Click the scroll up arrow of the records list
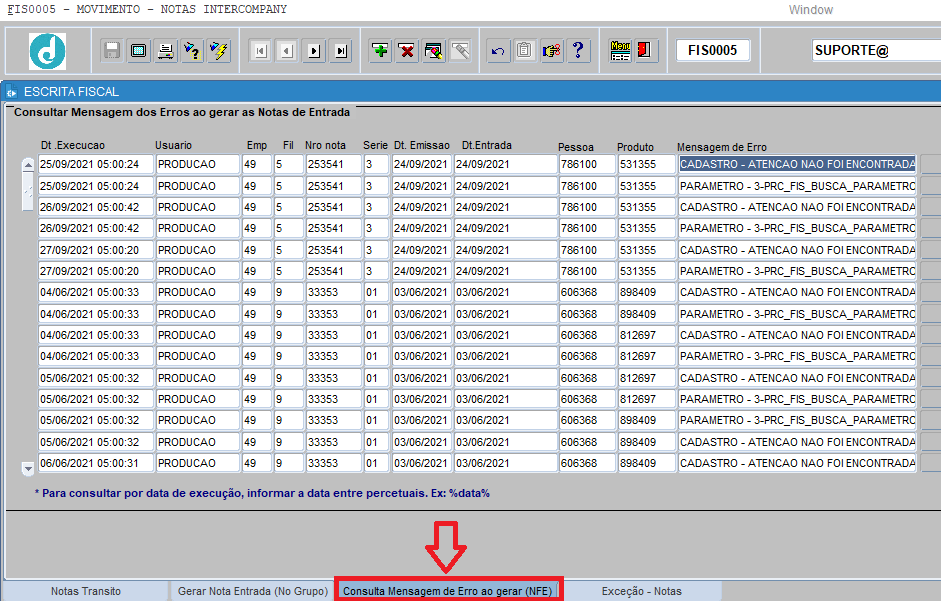 click(x=28, y=164)
